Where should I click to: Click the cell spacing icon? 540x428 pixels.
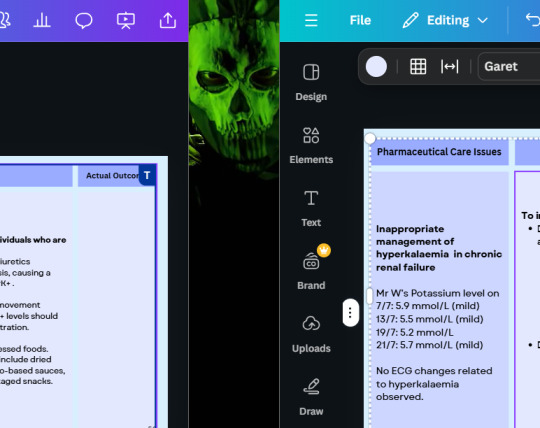point(449,66)
